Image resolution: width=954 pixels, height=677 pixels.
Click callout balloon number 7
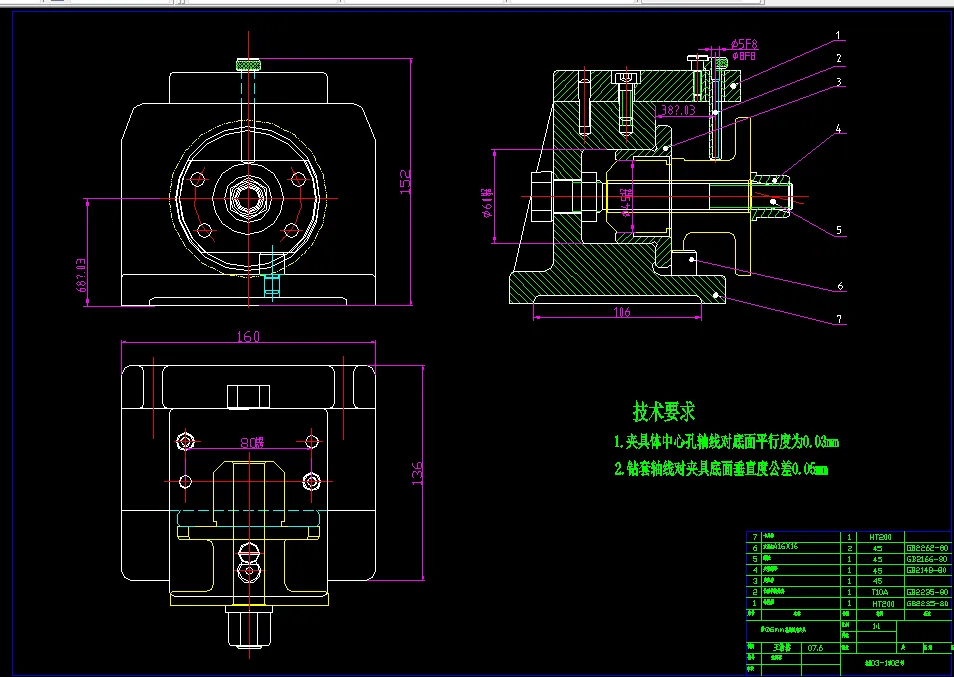(x=839, y=319)
